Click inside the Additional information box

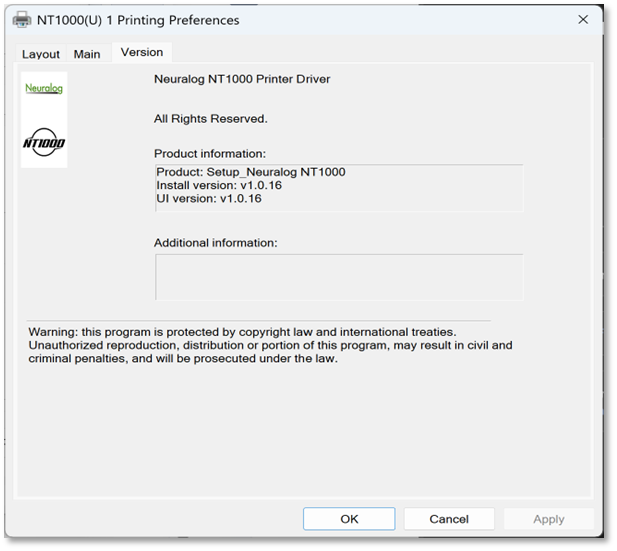tap(338, 277)
